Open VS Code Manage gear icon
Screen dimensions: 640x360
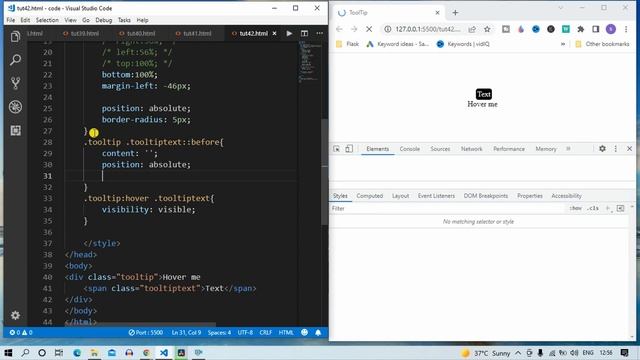tap(16, 315)
